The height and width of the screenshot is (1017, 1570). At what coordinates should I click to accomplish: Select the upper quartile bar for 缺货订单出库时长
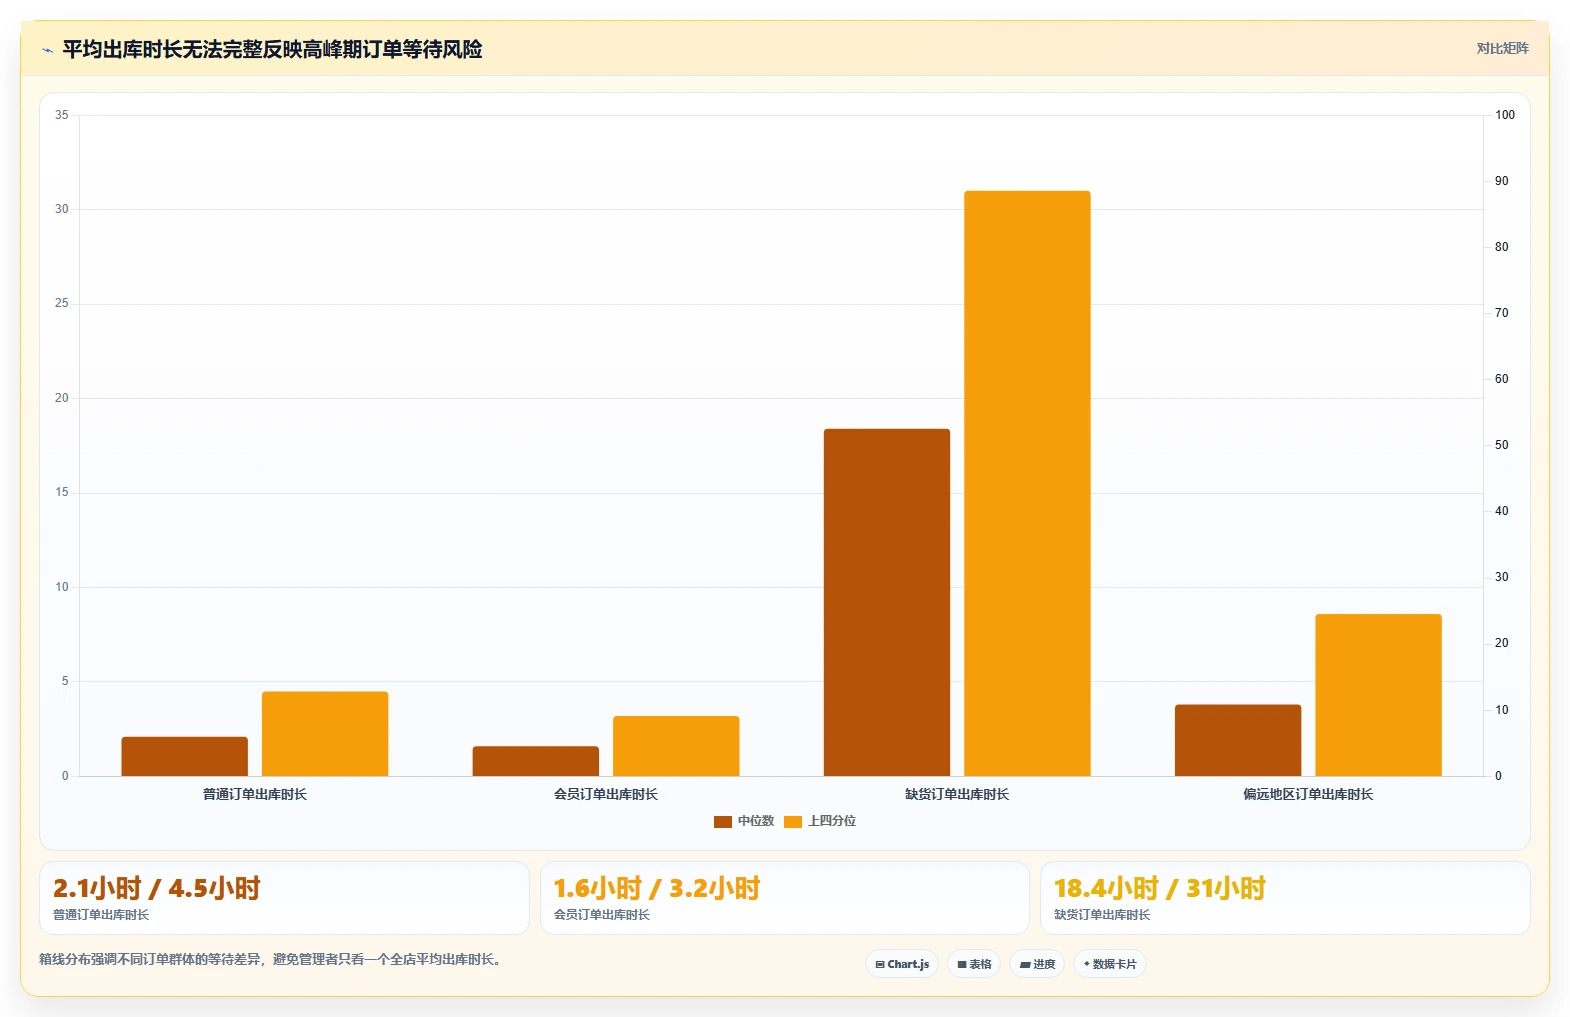[x=1027, y=483]
